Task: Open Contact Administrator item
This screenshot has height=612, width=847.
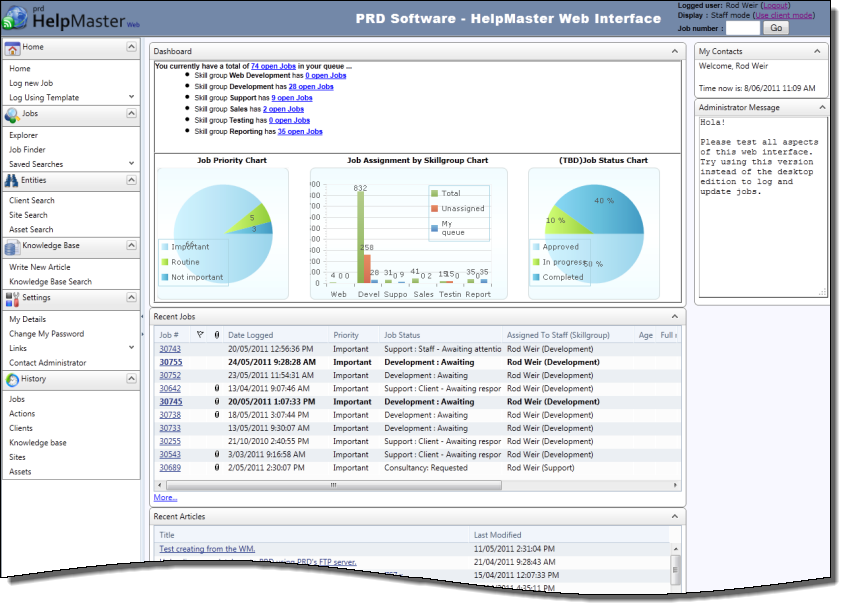Action: (x=48, y=363)
